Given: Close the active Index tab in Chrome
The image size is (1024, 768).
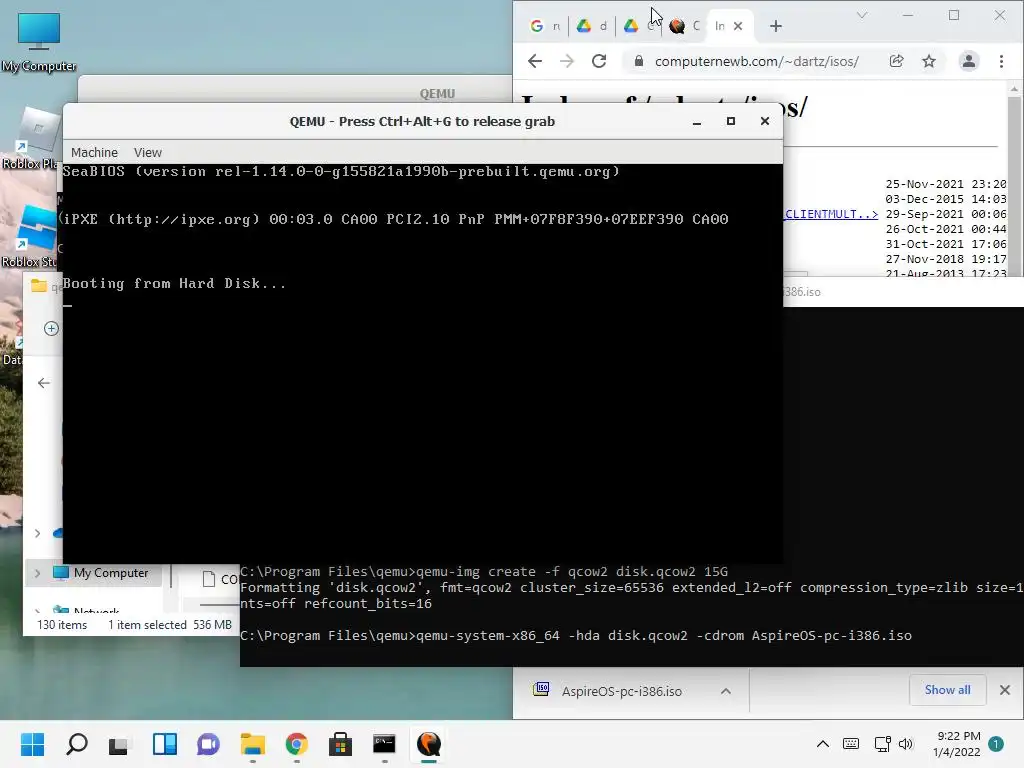Looking at the screenshot, I should point(738,26).
